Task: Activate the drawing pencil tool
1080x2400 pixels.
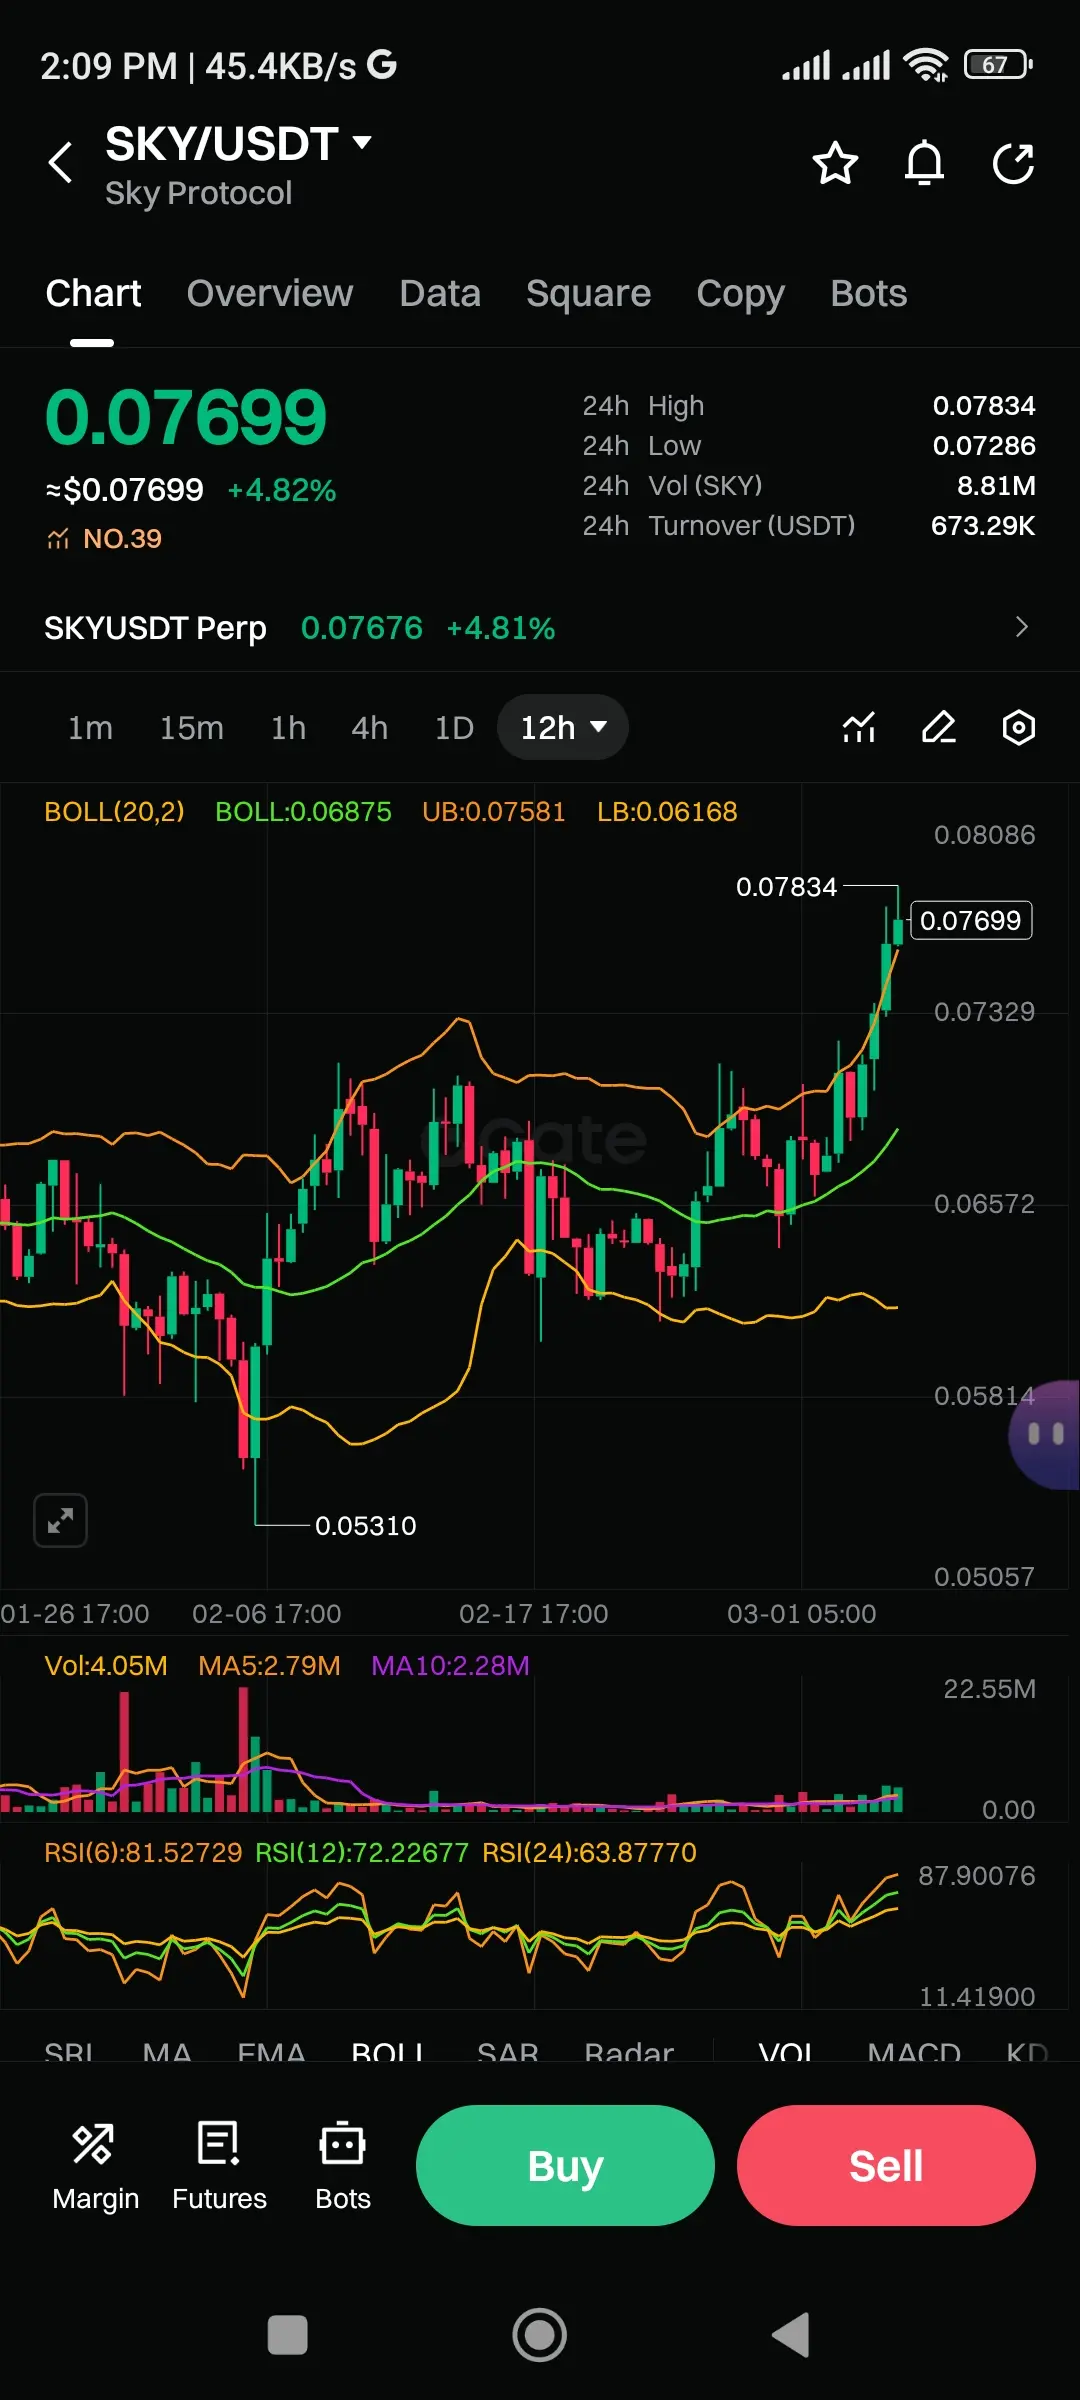Action: 938,727
